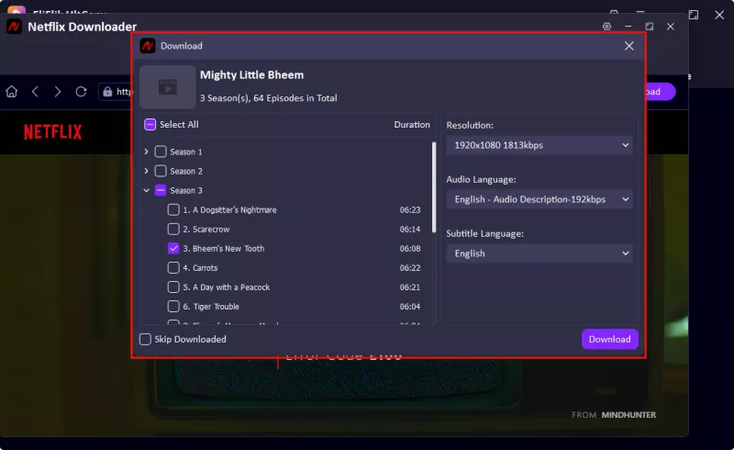
Task: Open the Audio Language dropdown
Action: (539, 199)
